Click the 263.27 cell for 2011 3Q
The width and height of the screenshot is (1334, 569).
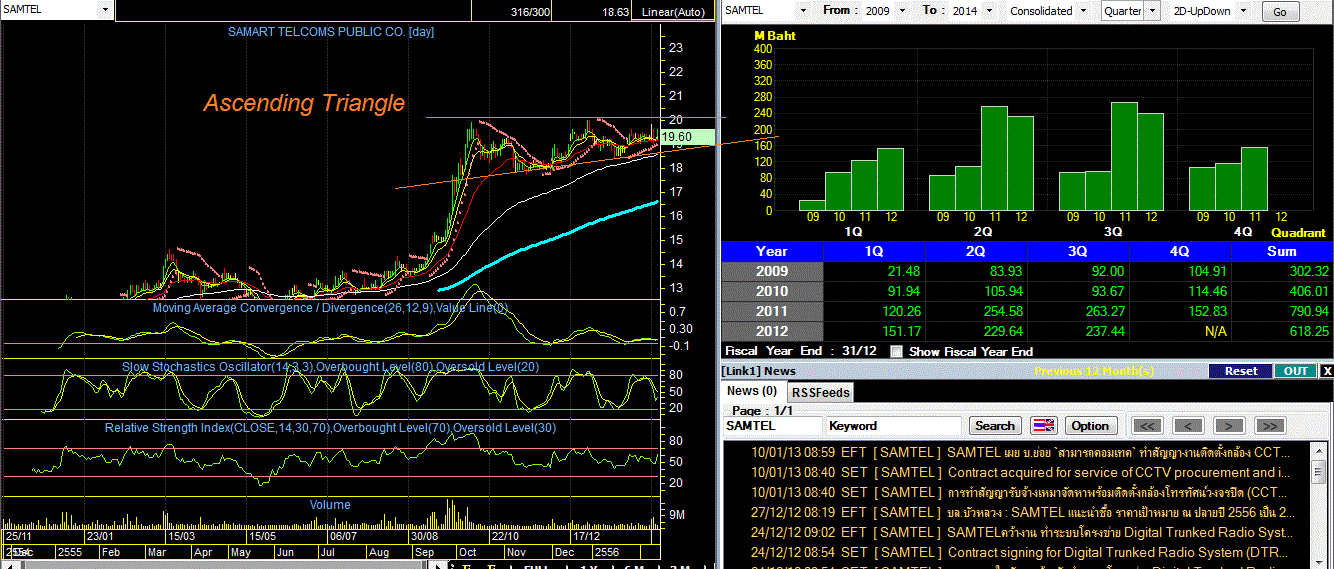[1078, 311]
